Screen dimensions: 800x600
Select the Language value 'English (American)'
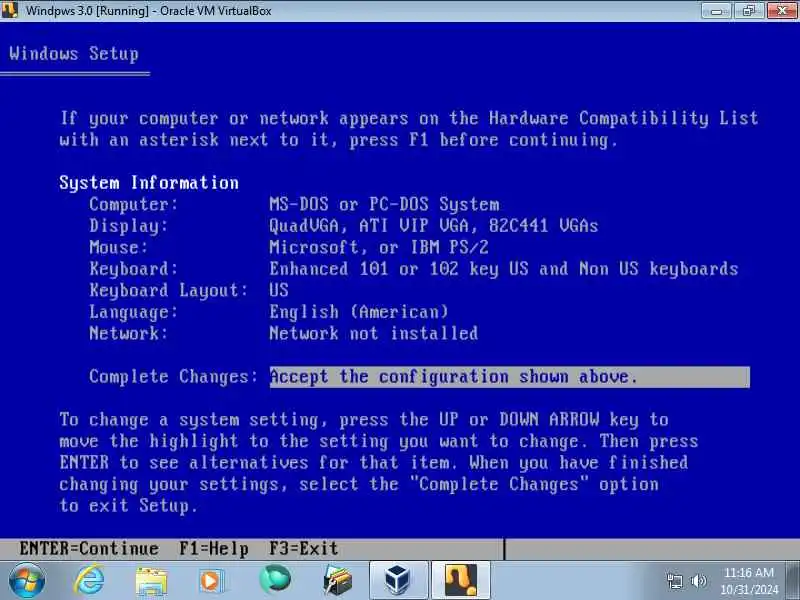click(x=359, y=312)
